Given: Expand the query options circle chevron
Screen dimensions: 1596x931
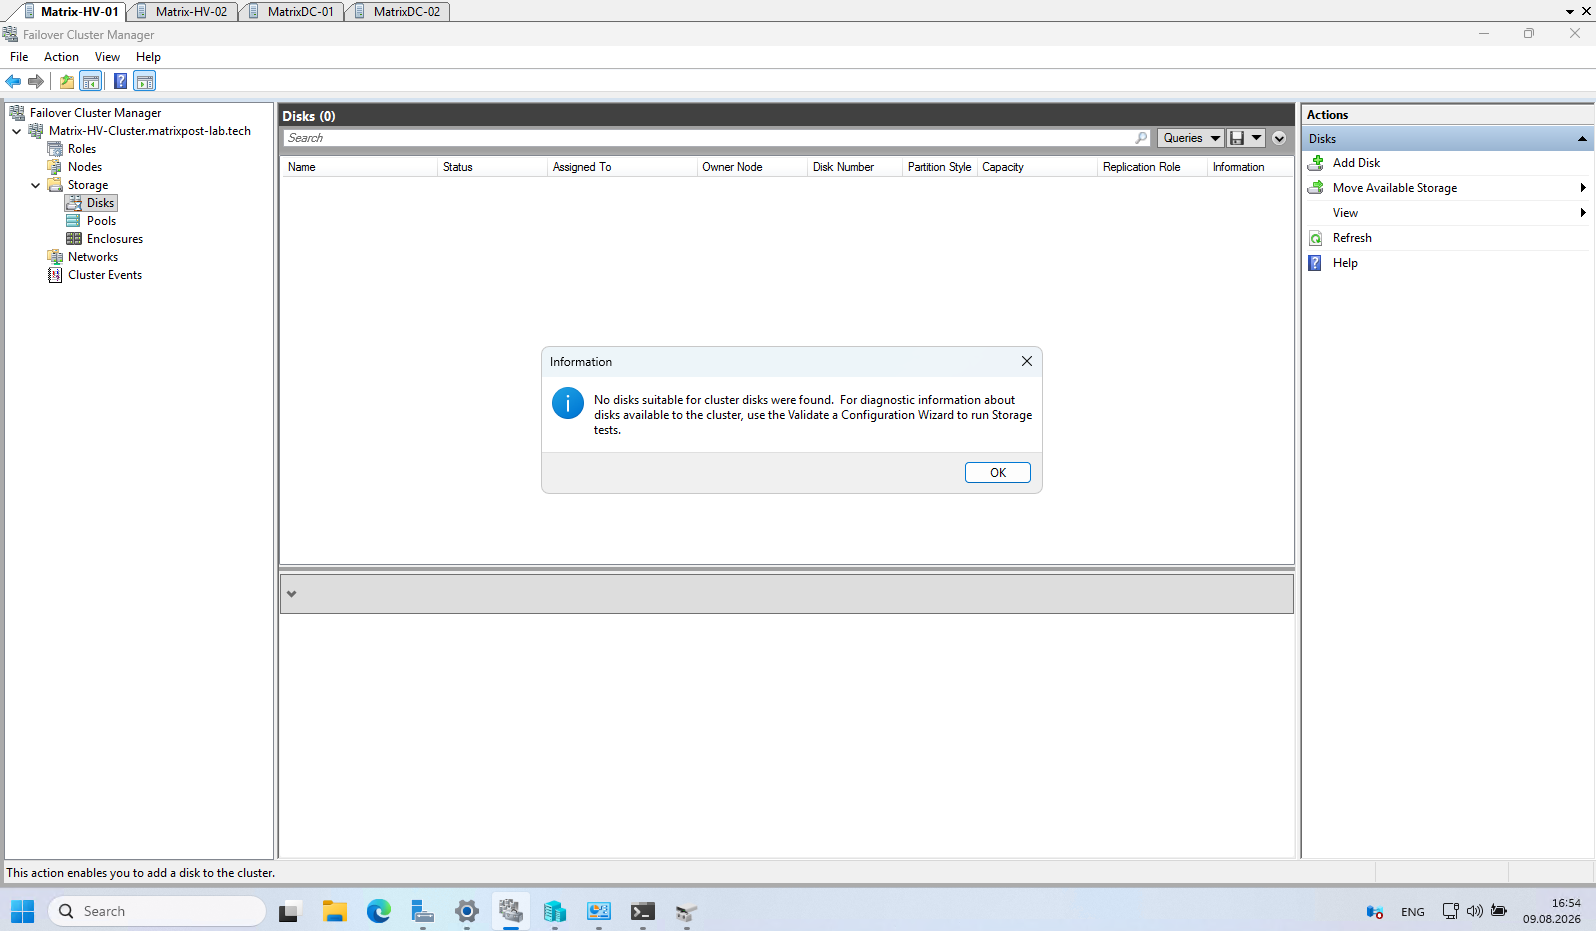Looking at the screenshot, I should coord(1279,138).
